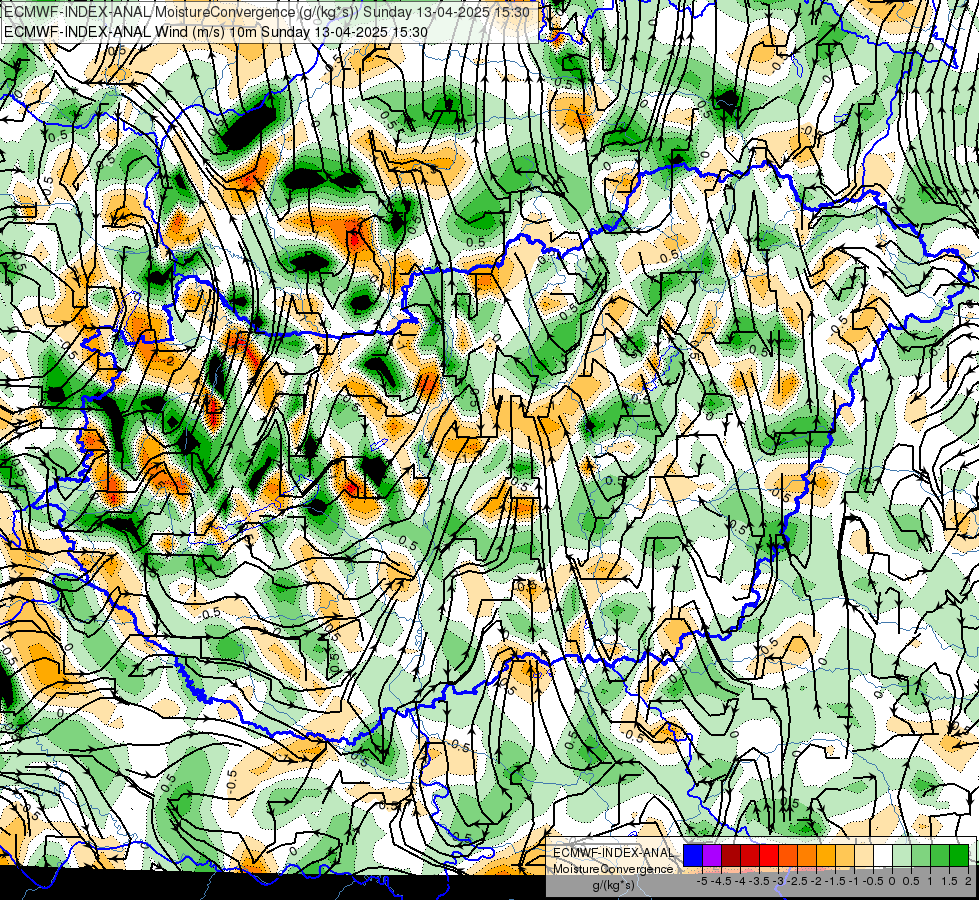Click the pale peach legend swatch

[x=865, y=855]
